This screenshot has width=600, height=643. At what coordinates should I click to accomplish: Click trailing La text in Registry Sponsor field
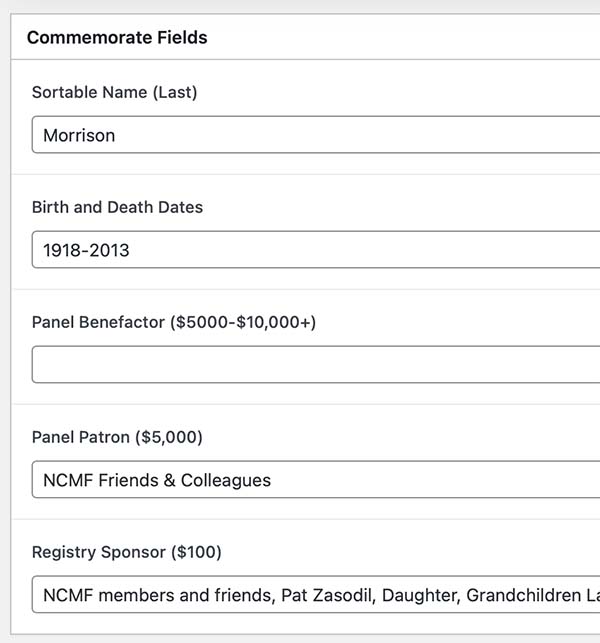591,595
